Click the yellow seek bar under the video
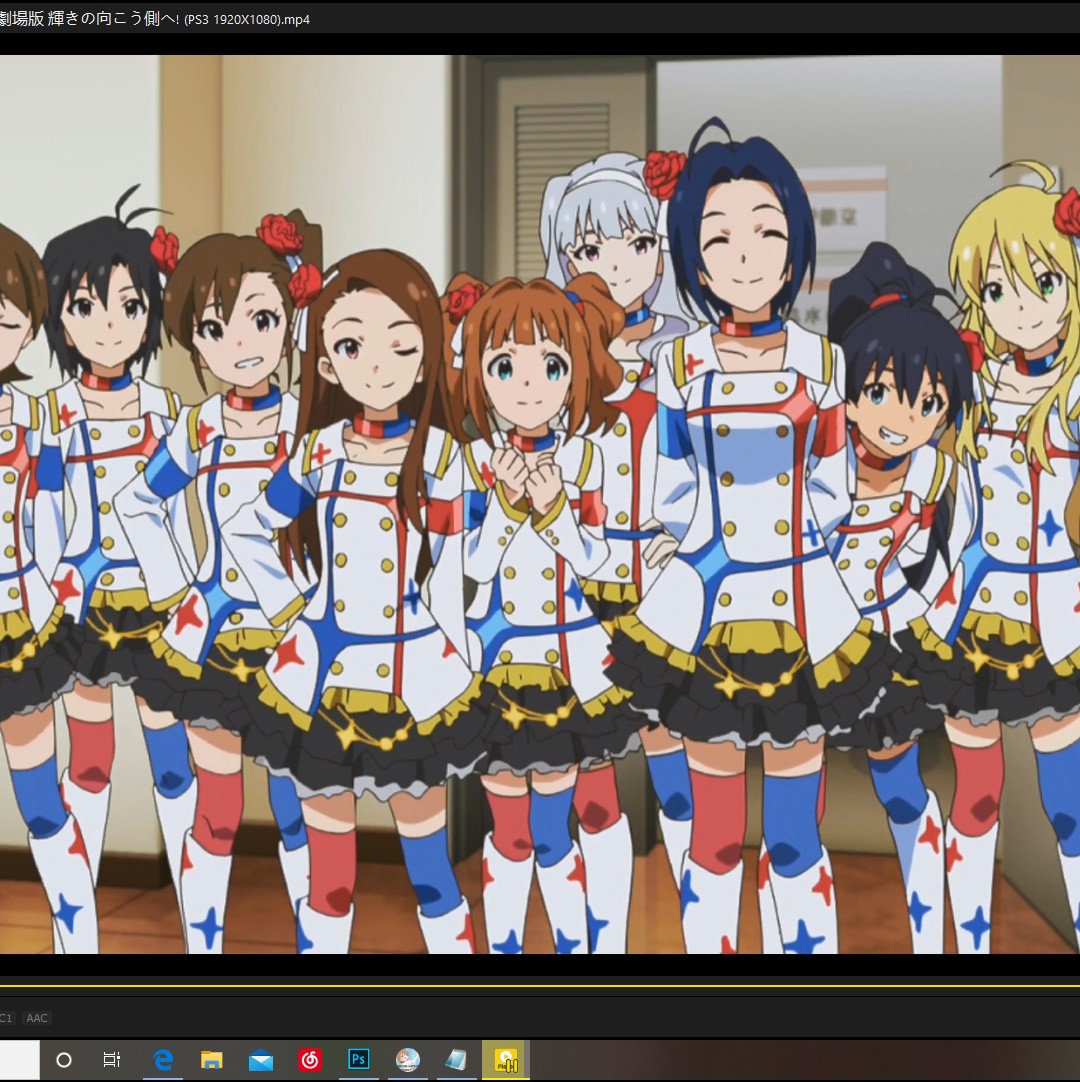The image size is (1080, 1082). (540, 985)
